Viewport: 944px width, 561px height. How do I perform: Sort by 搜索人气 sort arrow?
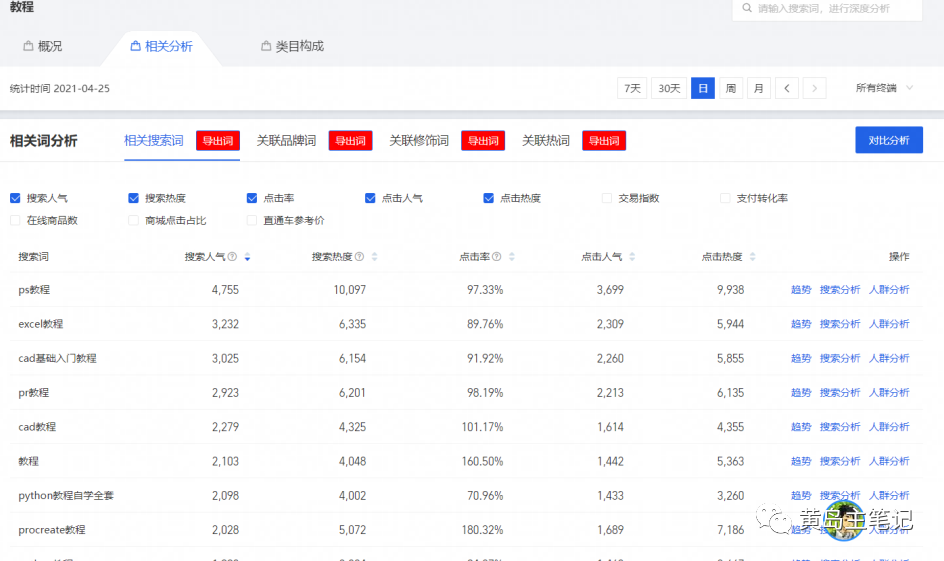pos(247,257)
